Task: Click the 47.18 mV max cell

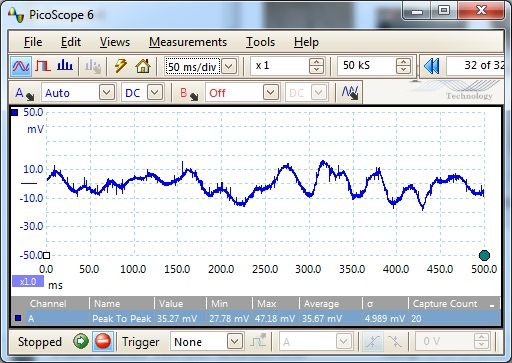Action: click(x=275, y=319)
